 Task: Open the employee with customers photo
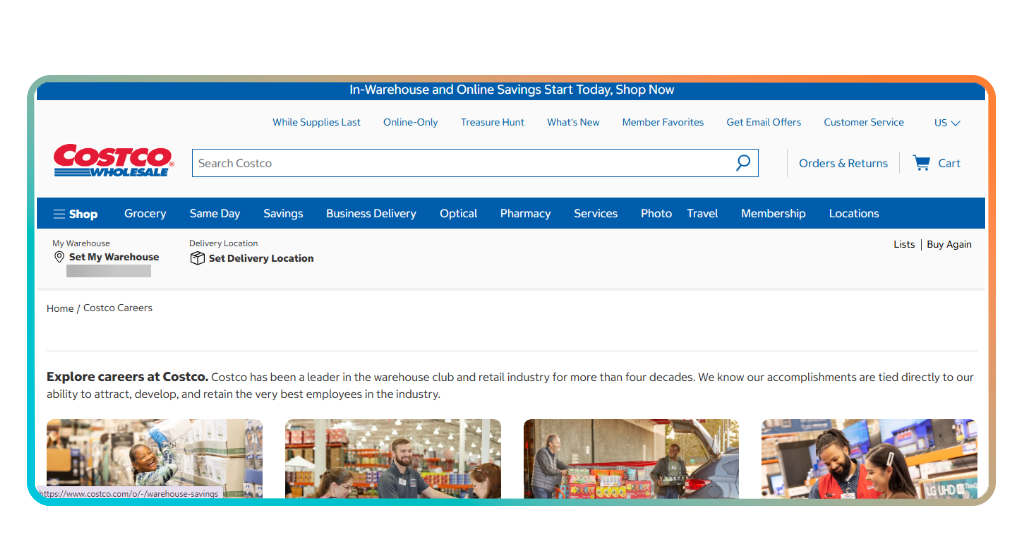(392, 458)
